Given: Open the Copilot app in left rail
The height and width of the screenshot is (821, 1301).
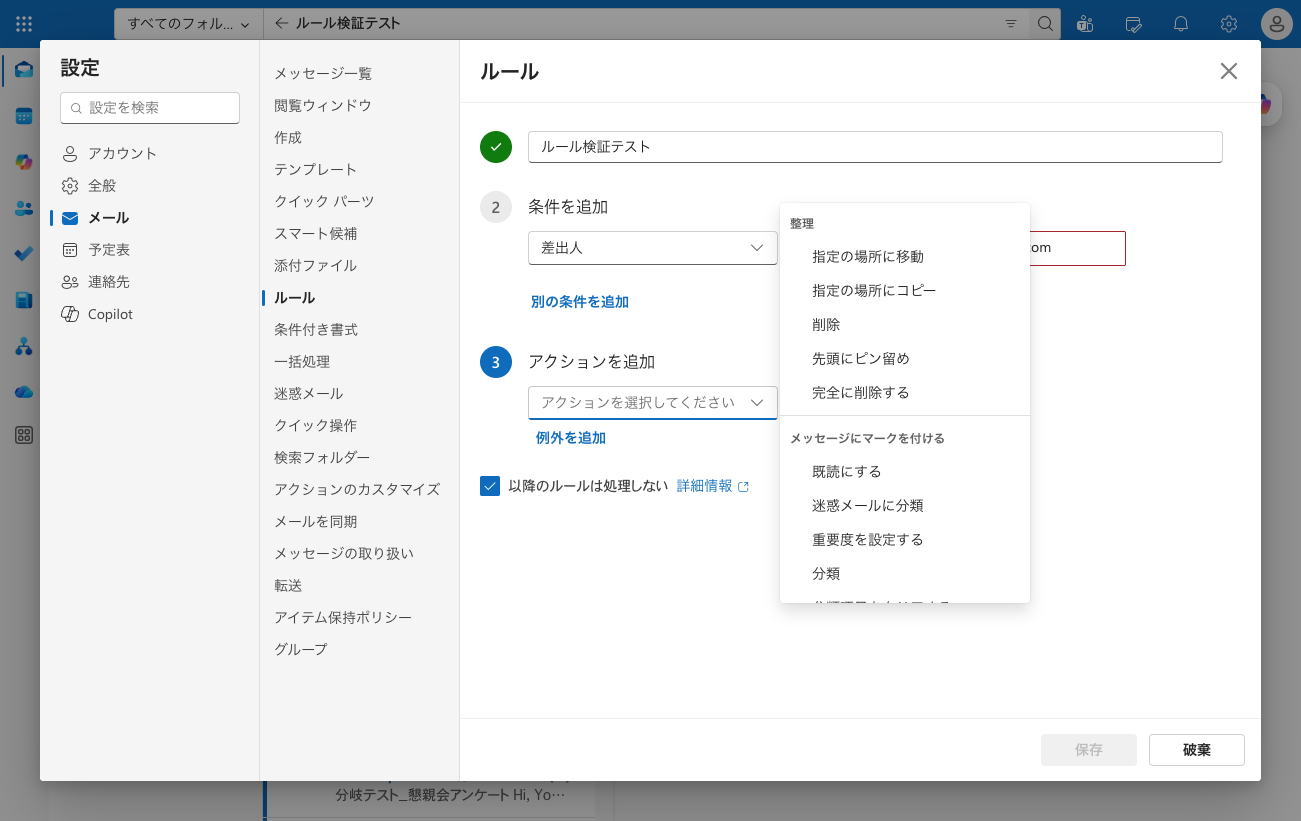Looking at the screenshot, I should (x=24, y=162).
